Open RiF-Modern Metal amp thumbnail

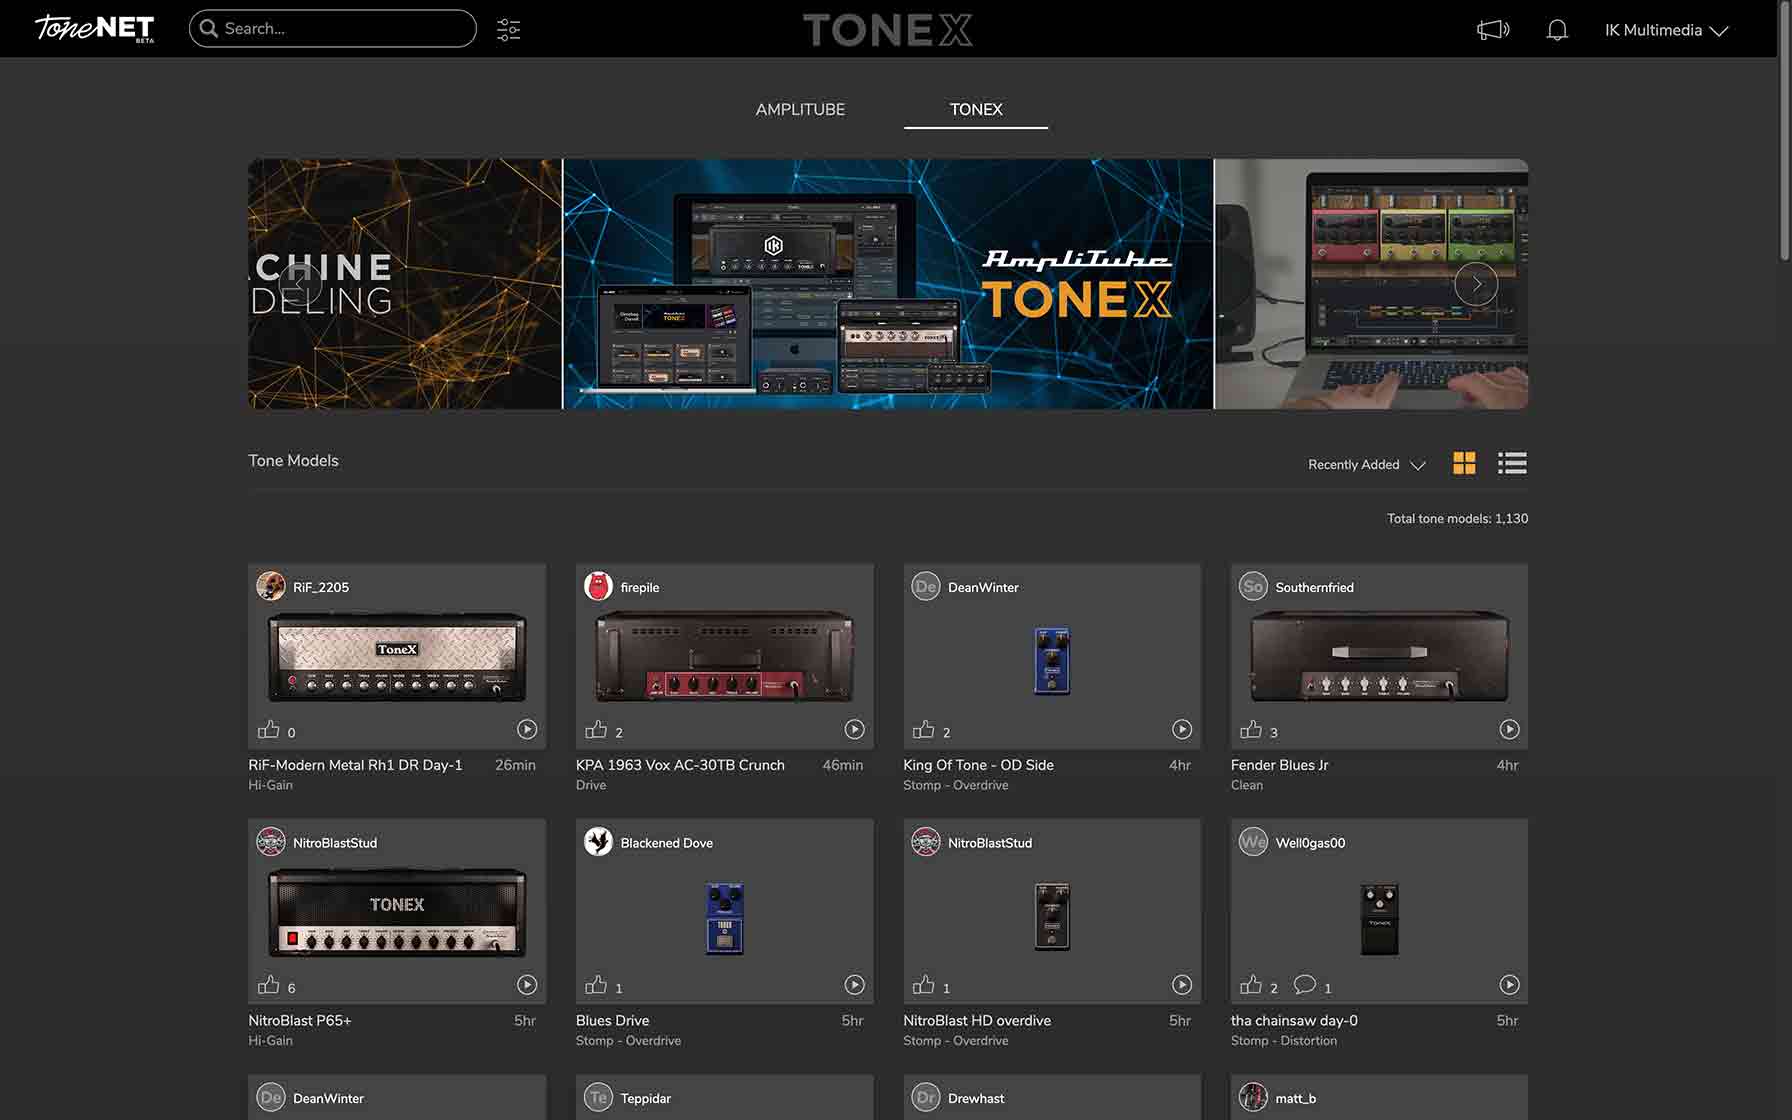(x=397, y=656)
